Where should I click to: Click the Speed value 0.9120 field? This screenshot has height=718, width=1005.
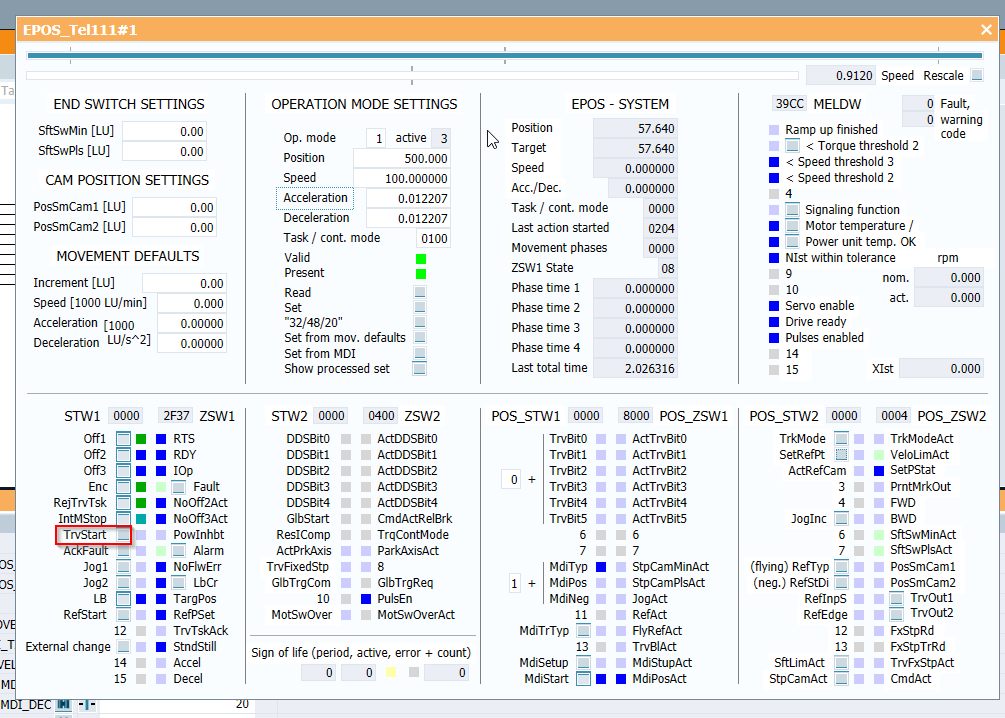point(841,76)
